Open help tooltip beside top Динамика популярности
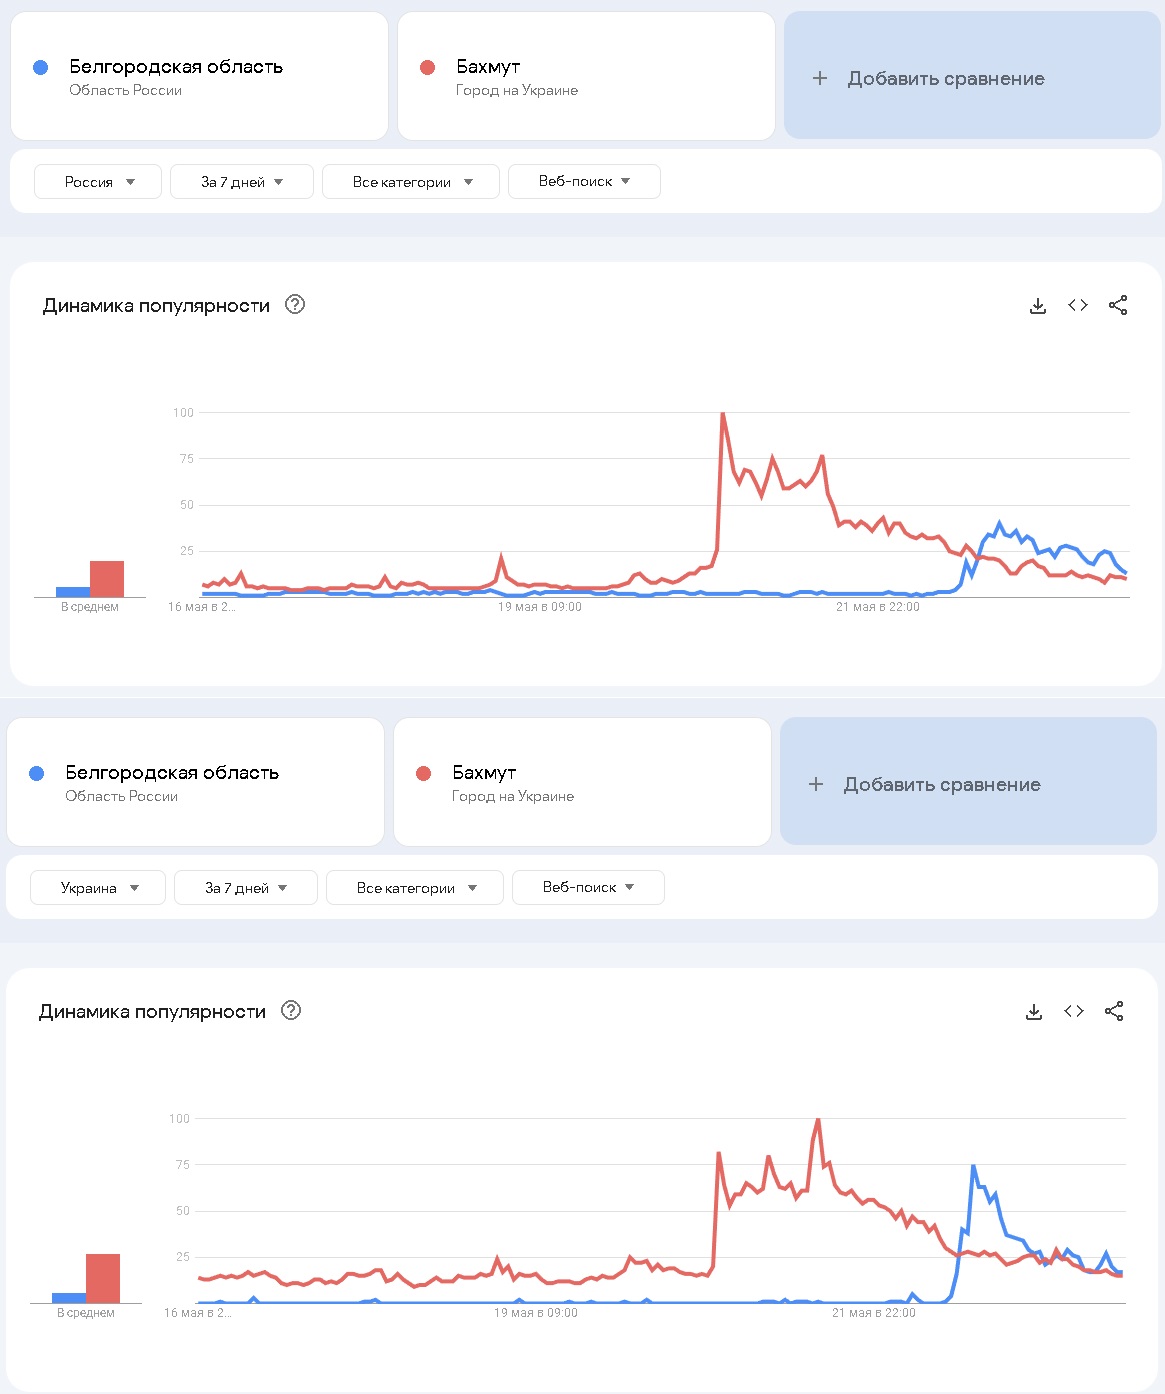Viewport: 1165px width, 1394px height. [x=295, y=305]
